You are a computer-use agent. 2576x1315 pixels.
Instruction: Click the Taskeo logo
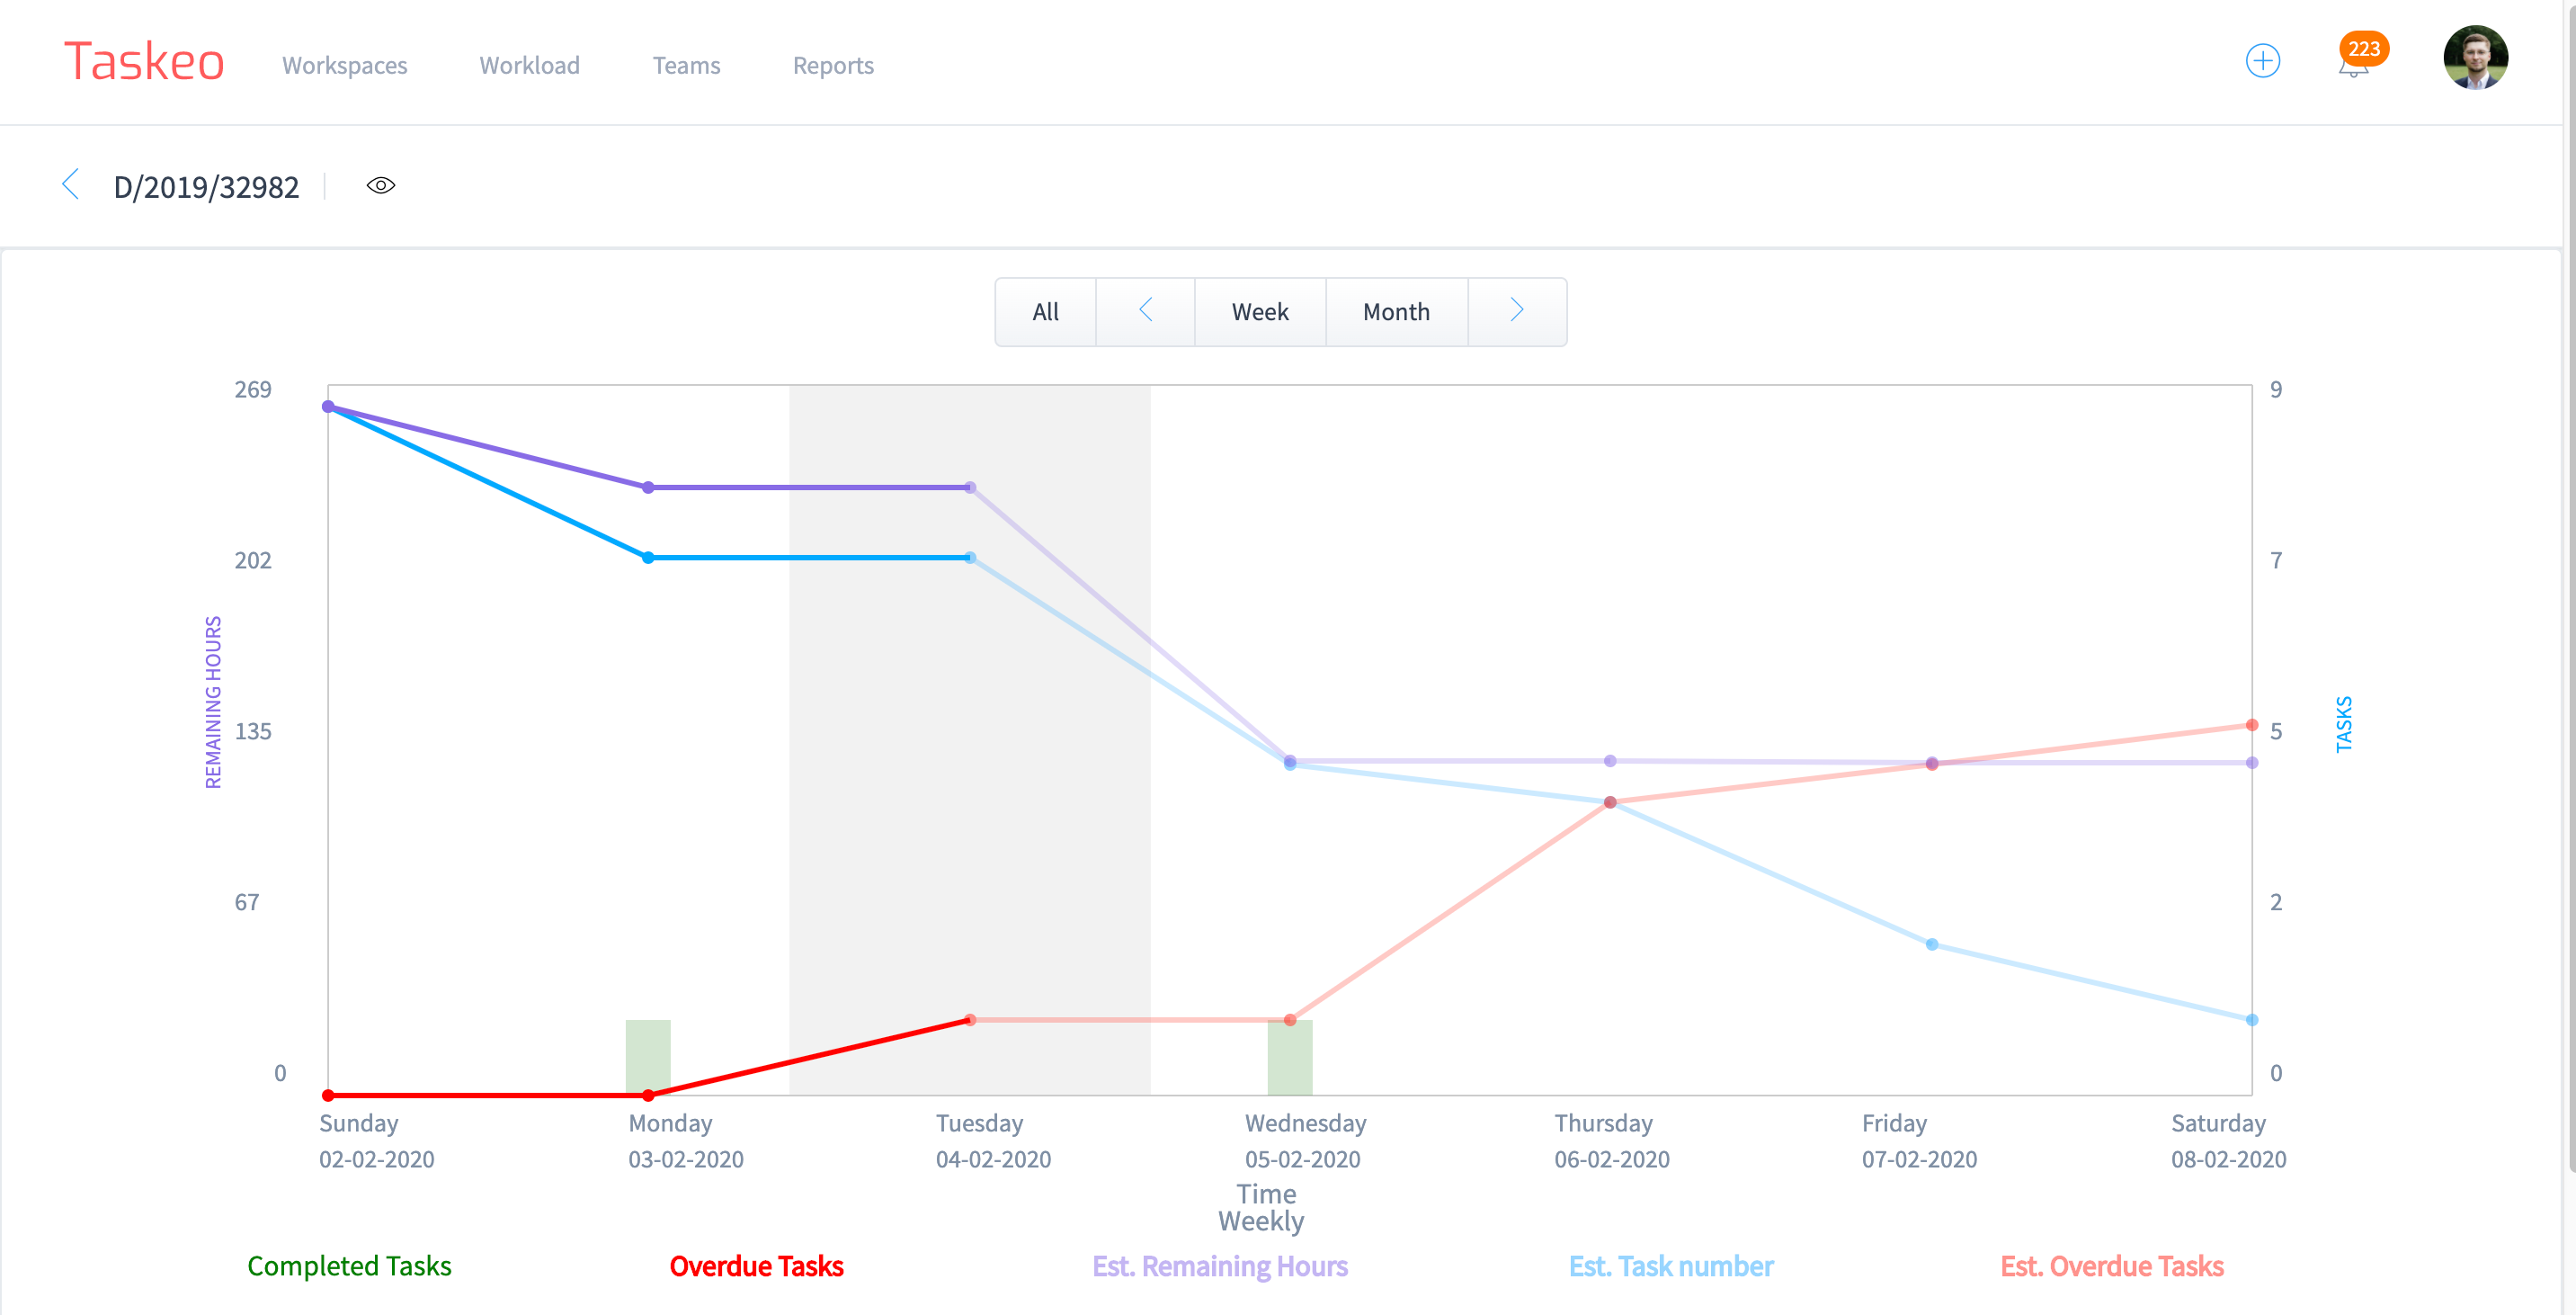[144, 62]
